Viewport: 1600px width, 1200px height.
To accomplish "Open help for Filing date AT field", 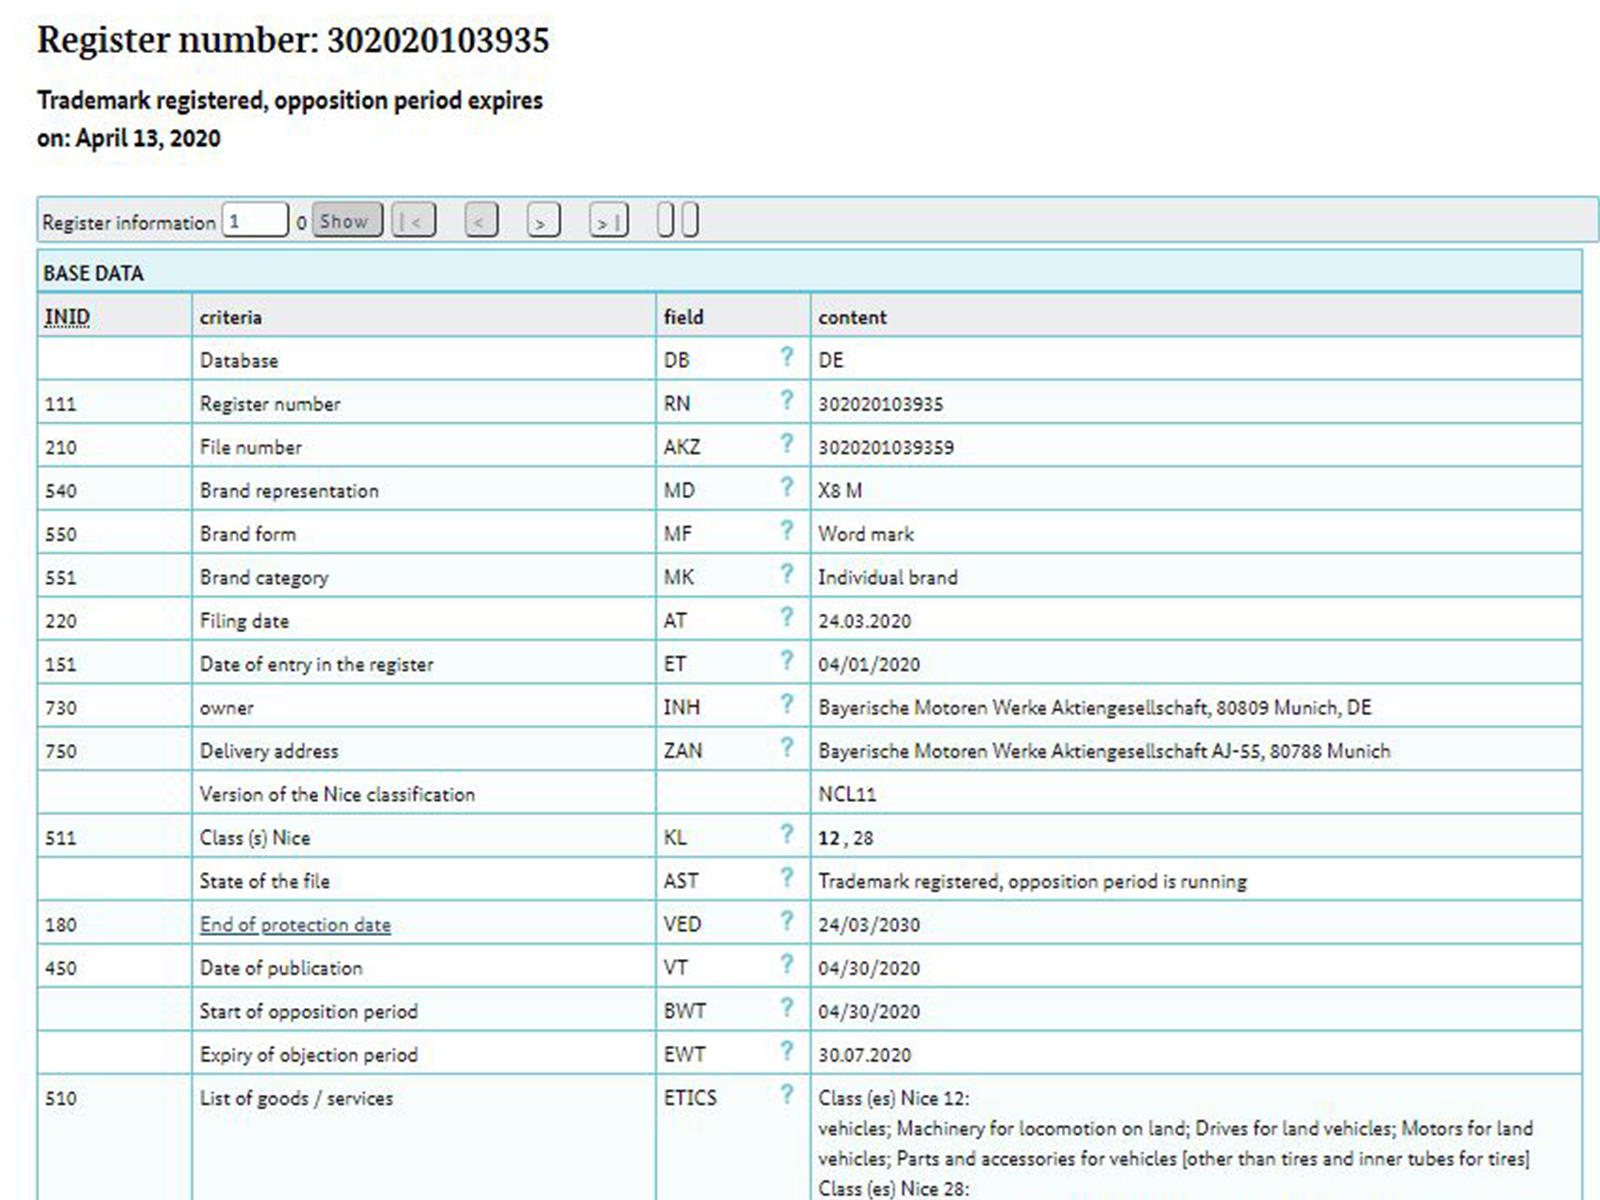I will 787,617.
